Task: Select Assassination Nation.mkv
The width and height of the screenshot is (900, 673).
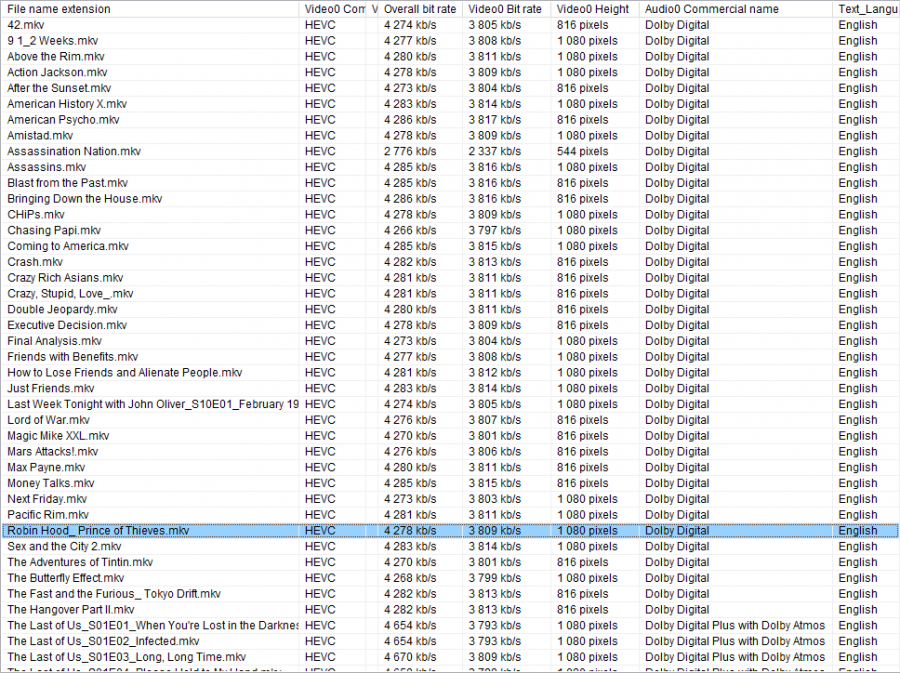Action: [74, 151]
